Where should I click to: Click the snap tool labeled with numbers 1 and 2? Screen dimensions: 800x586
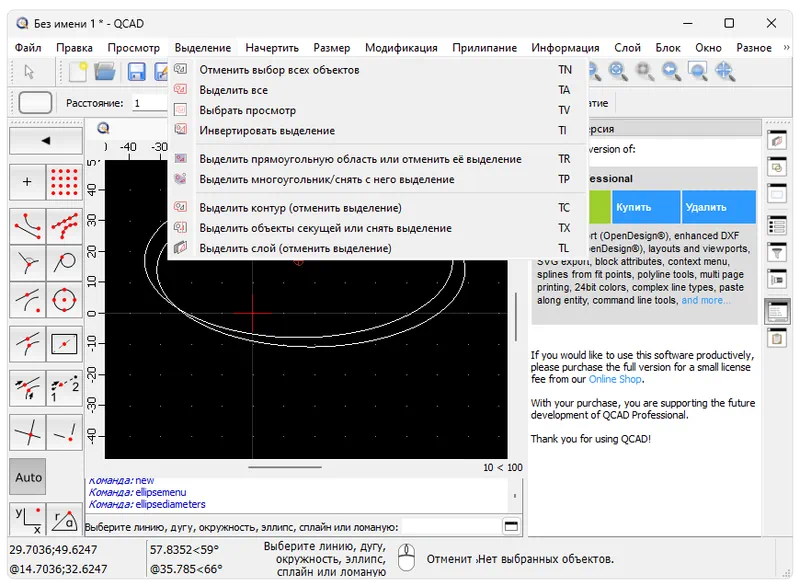click(x=64, y=388)
